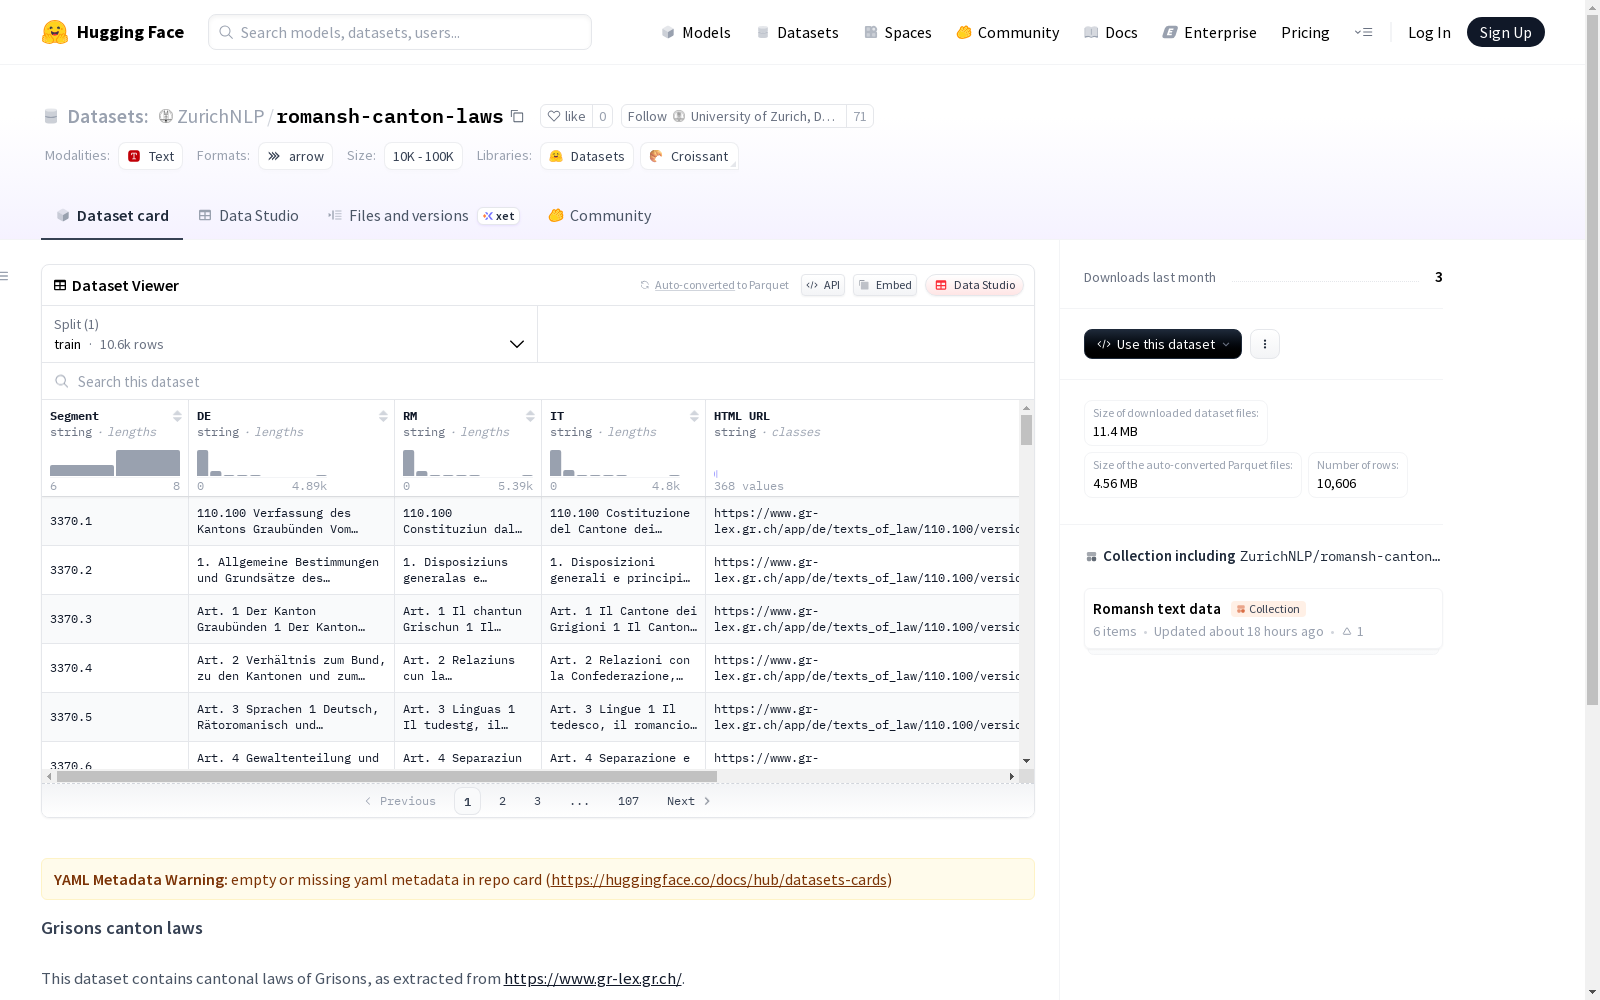This screenshot has height=1000, width=1600.
Task: Open the Romansh text data collection
Action: 1263,619
